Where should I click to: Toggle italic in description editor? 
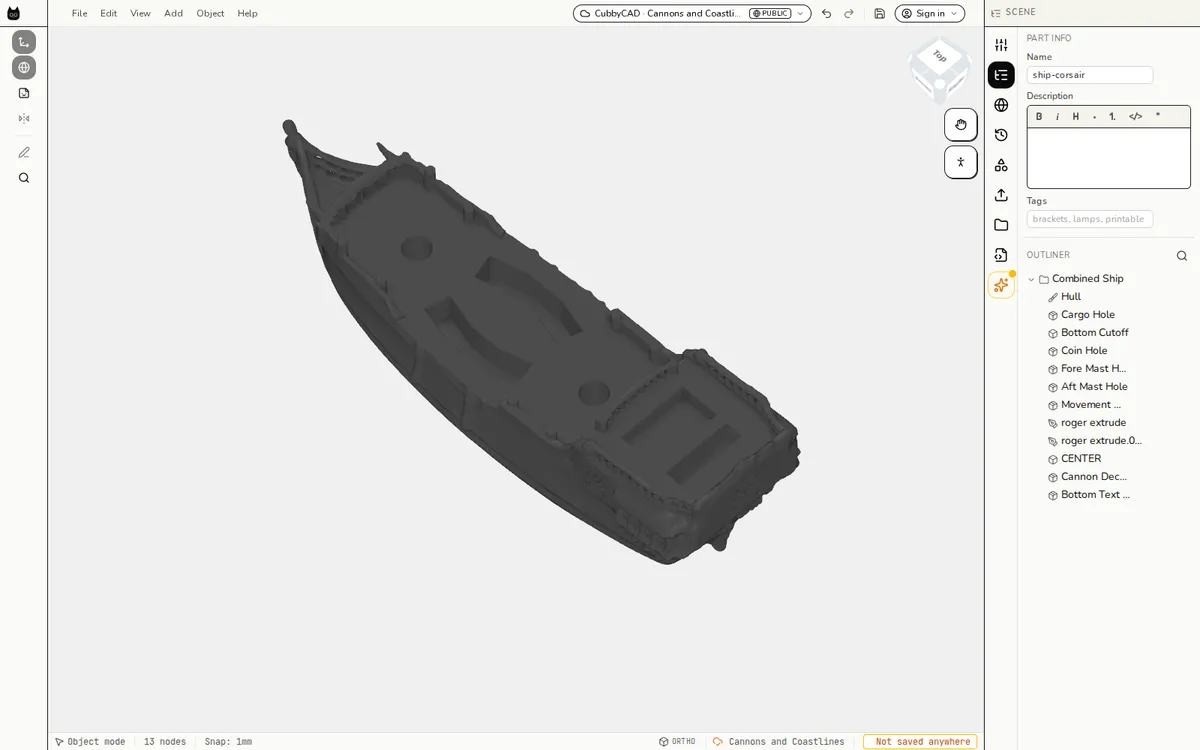pyautogui.click(x=1057, y=116)
